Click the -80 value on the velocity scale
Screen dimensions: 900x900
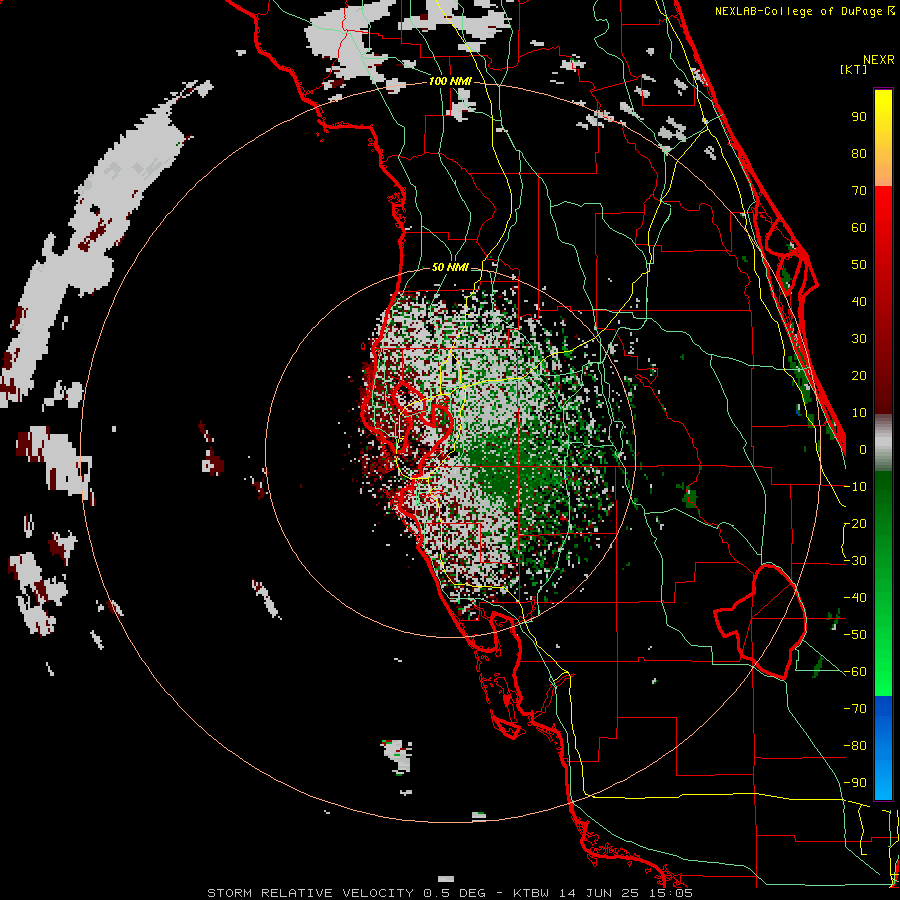pos(855,746)
